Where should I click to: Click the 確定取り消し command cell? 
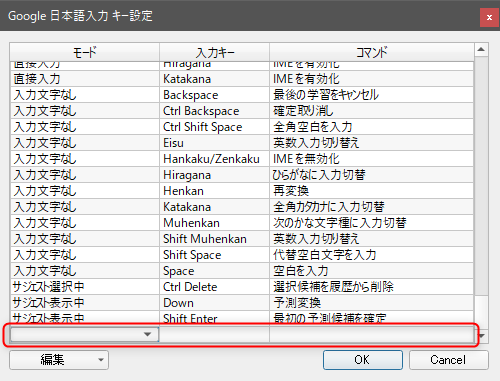point(371,111)
